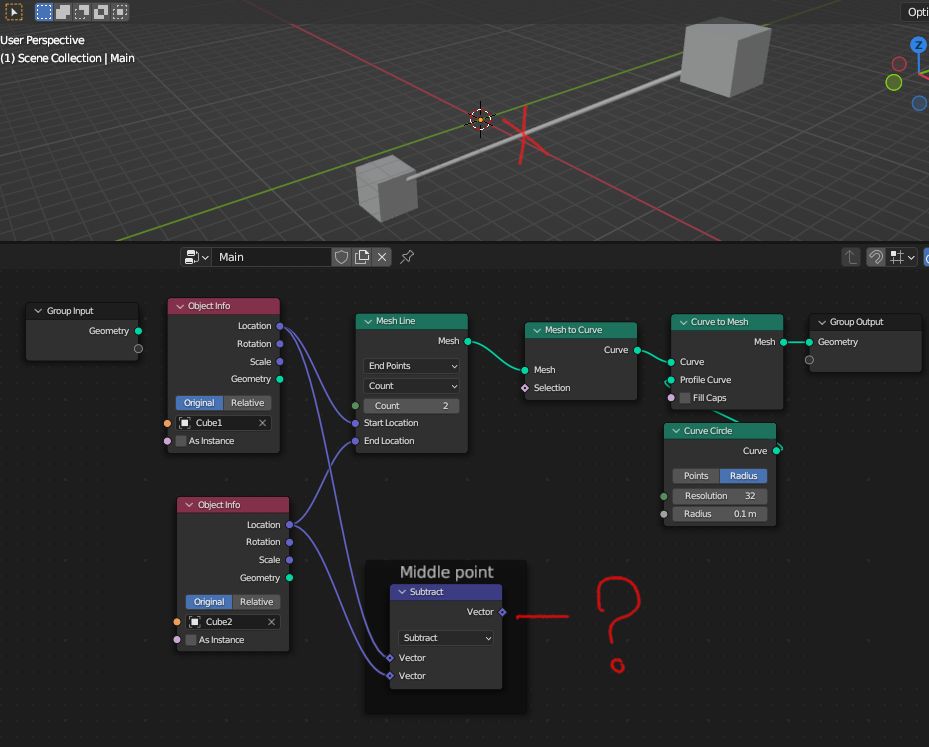Image resolution: width=929 pixels, height=747 pixels.
Task: Click the Mesh to Curve Selection socket
Action: 525,388
